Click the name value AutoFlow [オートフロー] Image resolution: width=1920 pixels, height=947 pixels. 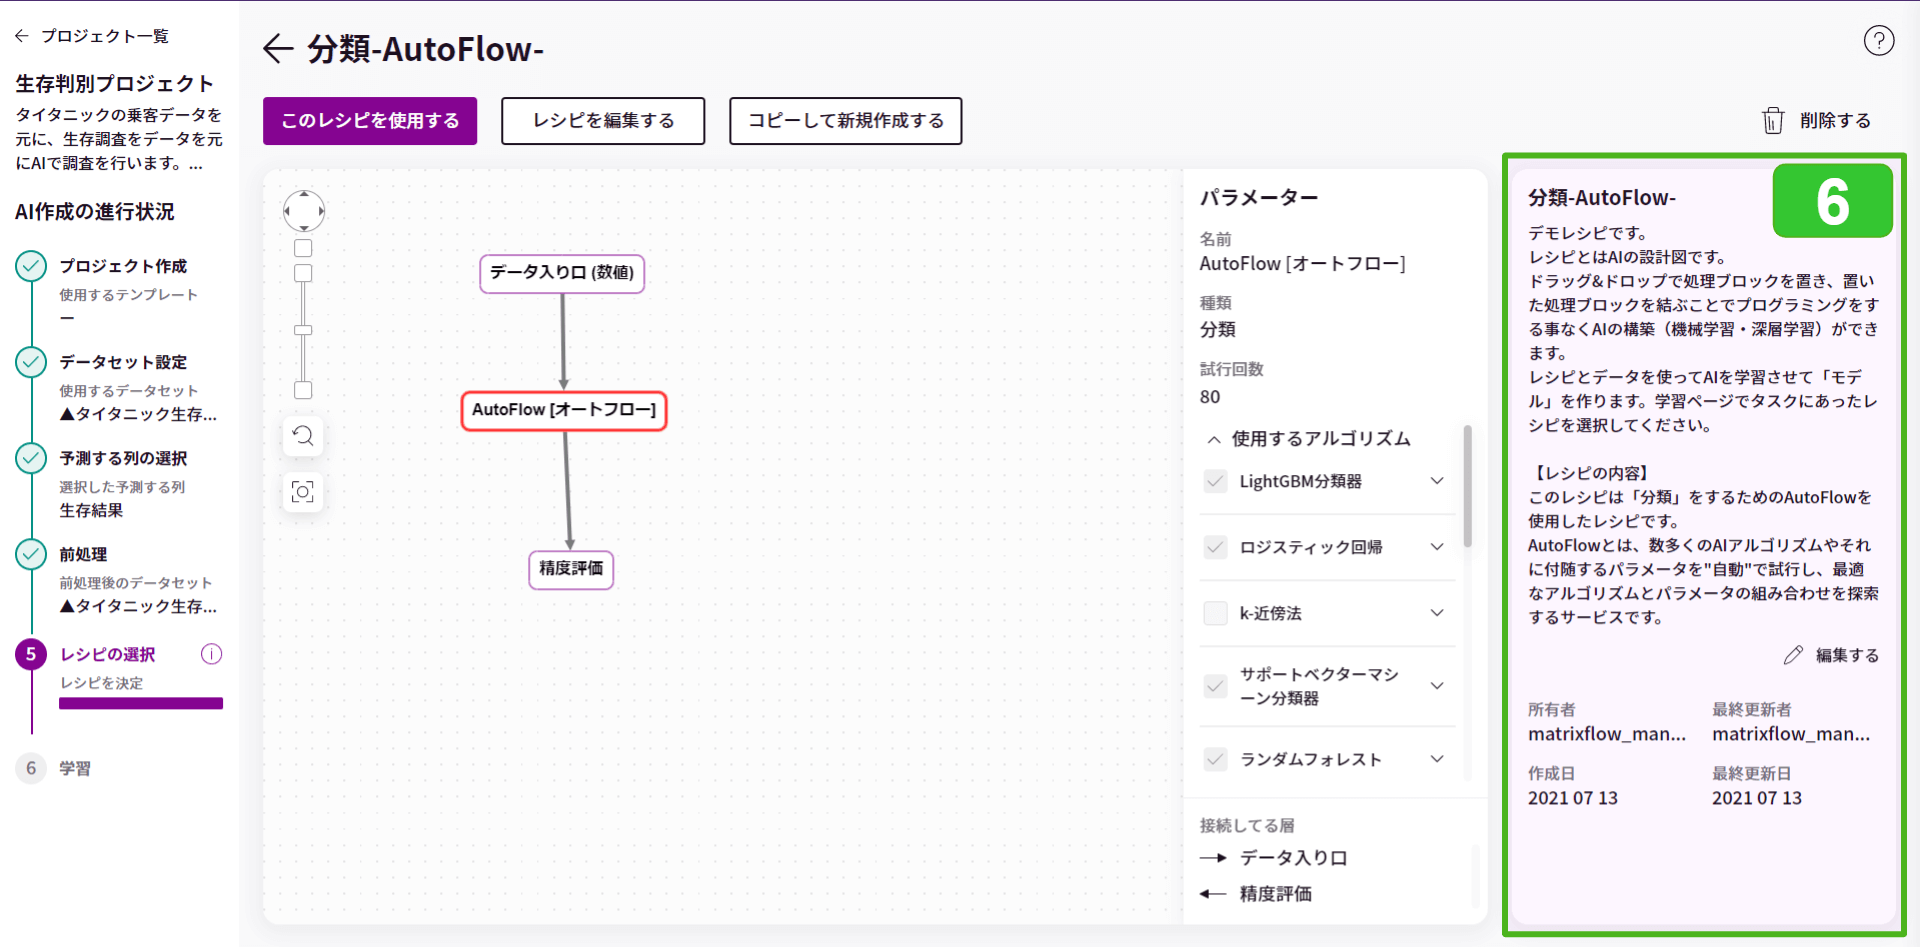(x=1303, y=264)
